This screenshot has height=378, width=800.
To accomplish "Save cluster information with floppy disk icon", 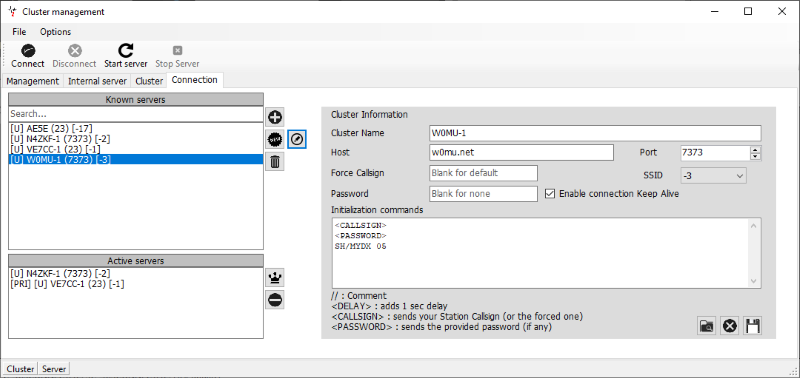I will coord(753,326).
